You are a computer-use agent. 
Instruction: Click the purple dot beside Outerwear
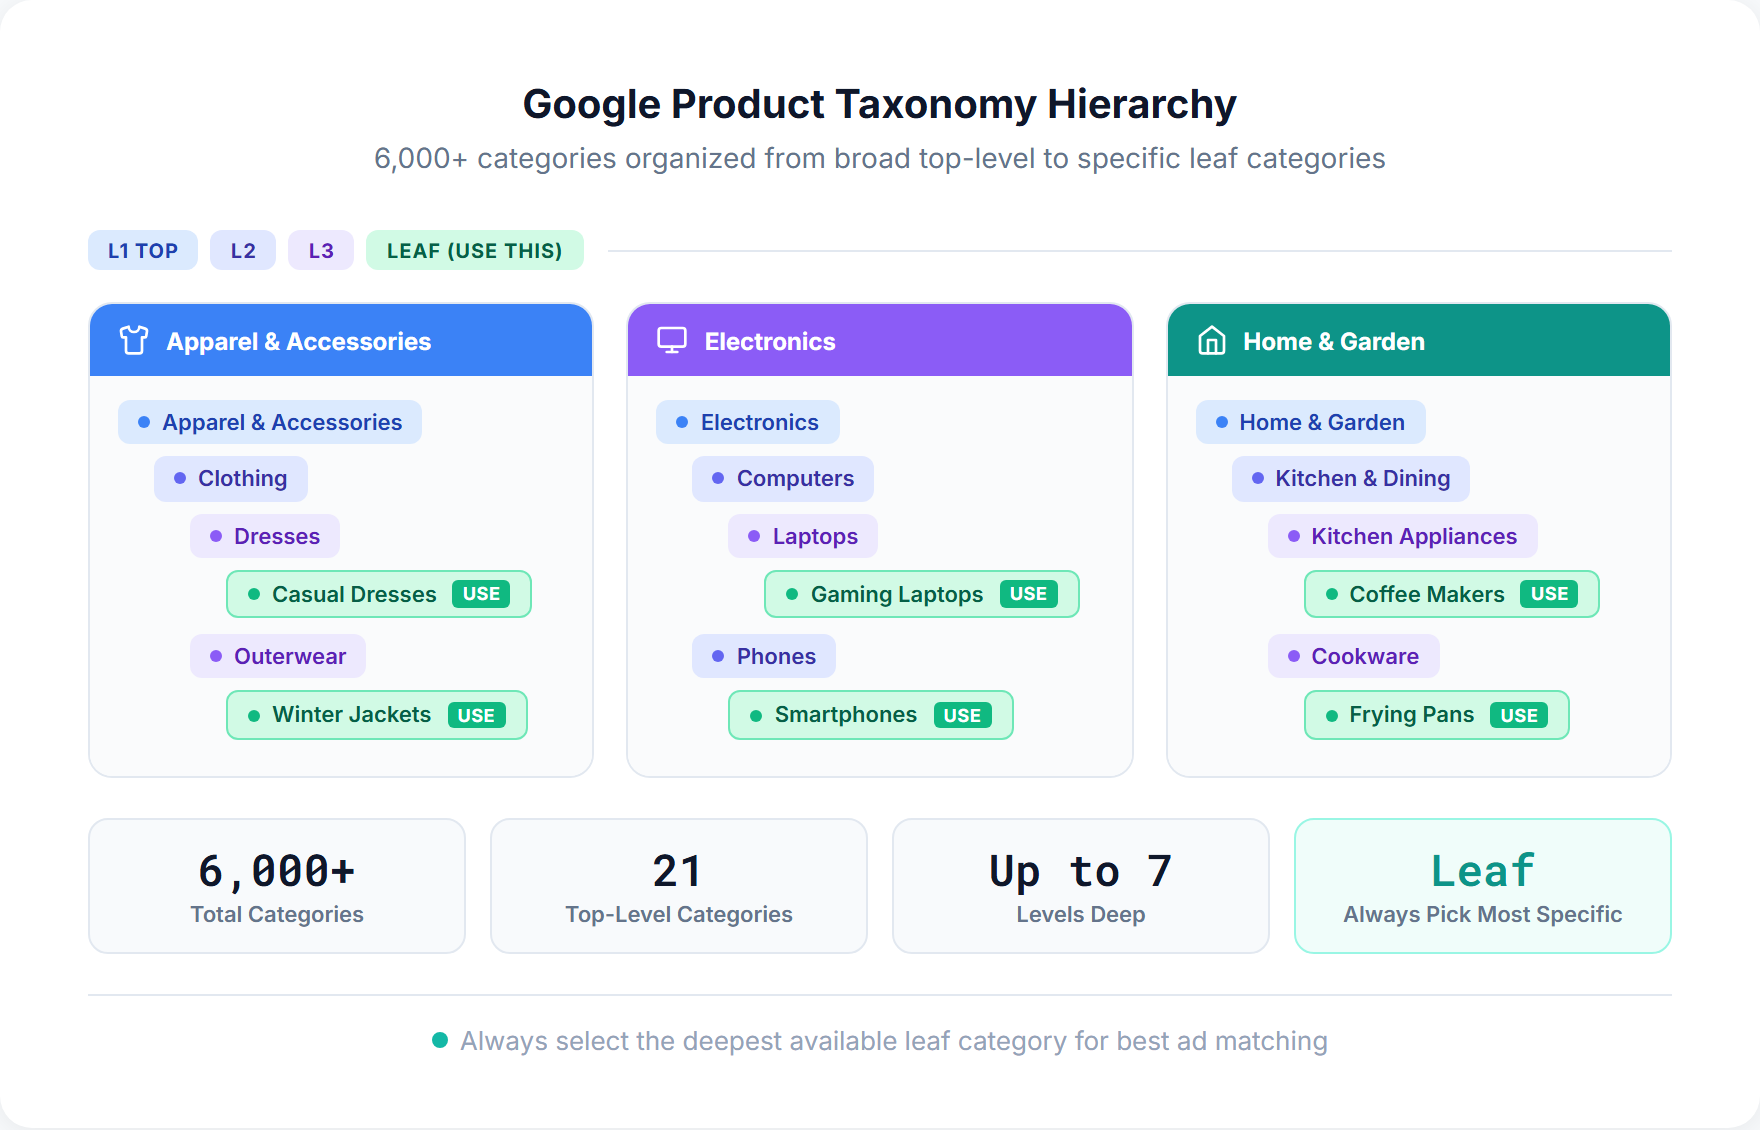(x=216, y=656)
